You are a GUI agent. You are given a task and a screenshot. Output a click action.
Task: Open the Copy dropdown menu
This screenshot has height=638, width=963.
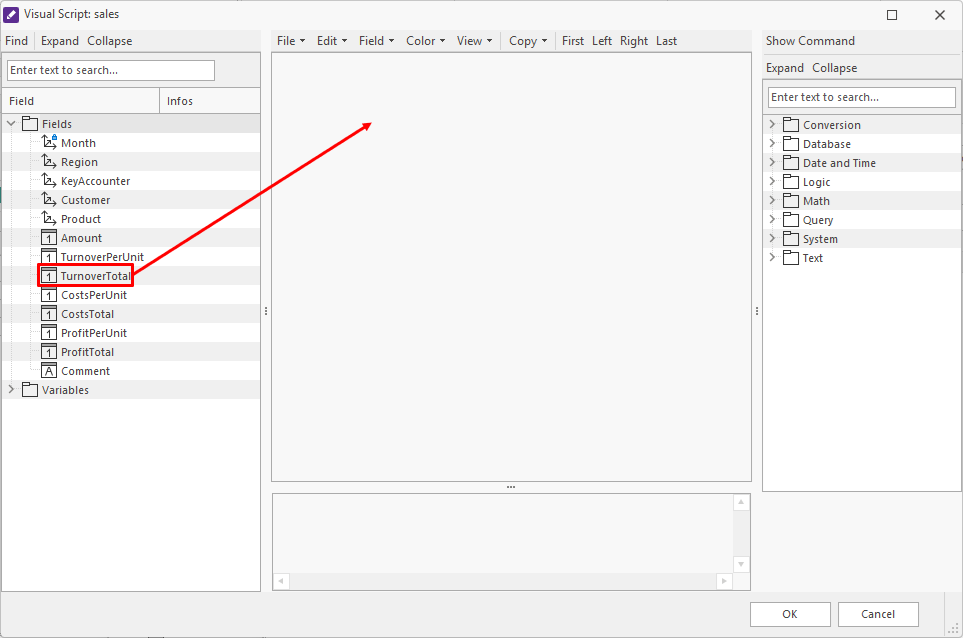tap(528, 41)
